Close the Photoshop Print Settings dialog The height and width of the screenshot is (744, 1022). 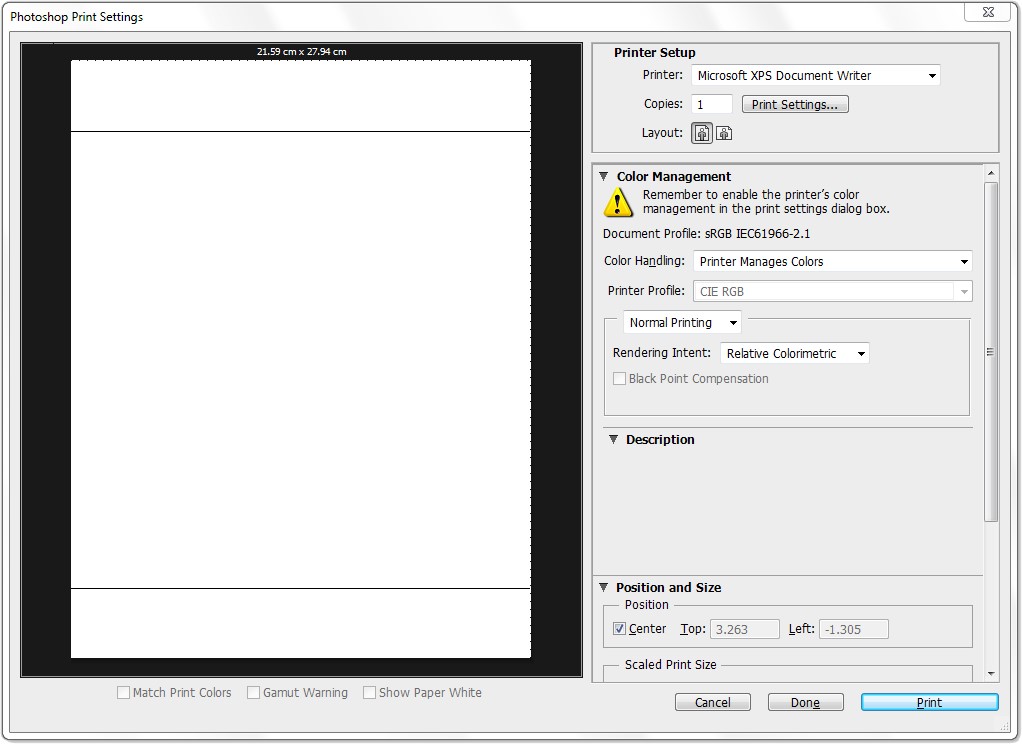point(987,12)
